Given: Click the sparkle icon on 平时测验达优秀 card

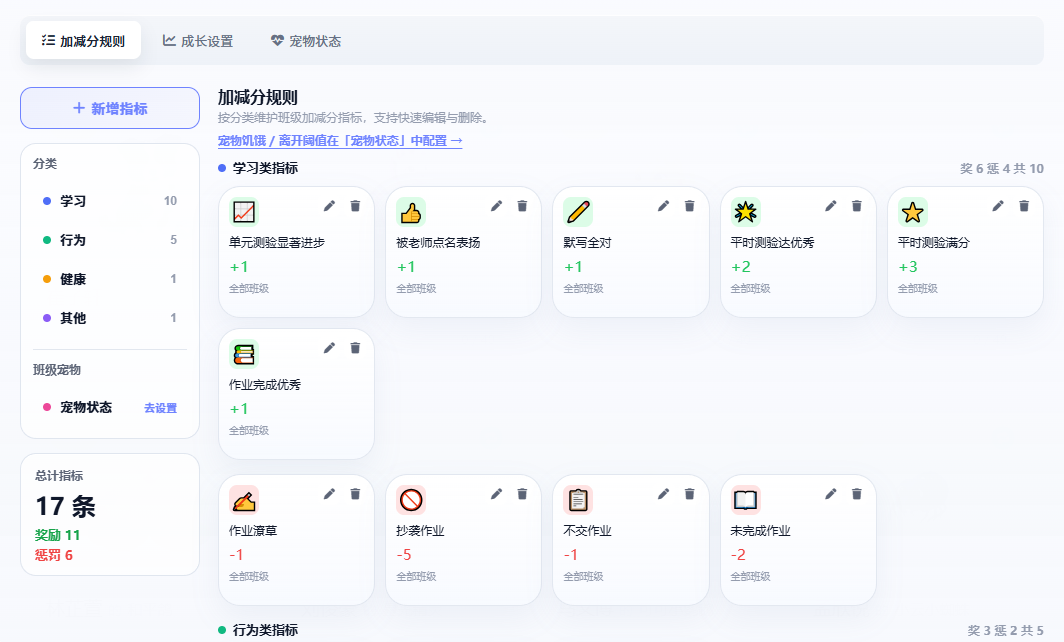Looking at the screenshot, I should coord(745,212).
